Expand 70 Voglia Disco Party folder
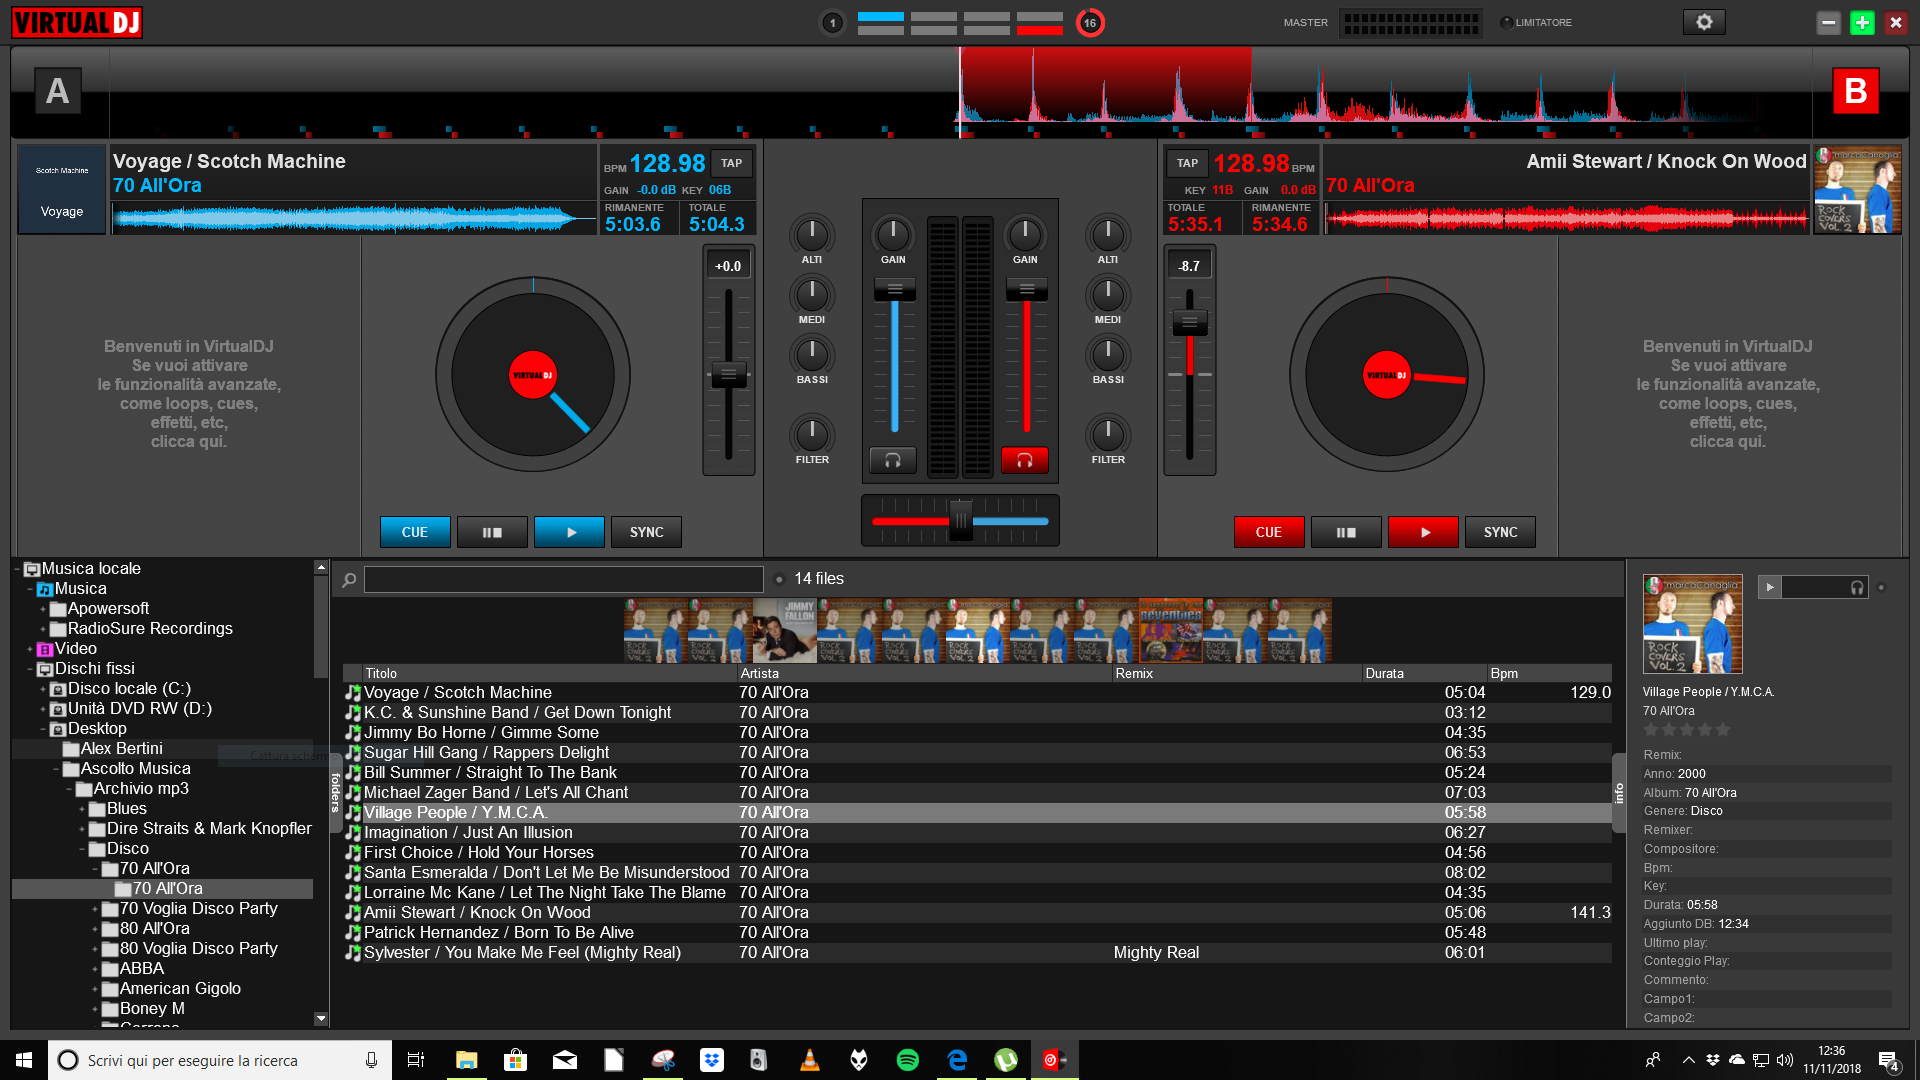 click(95, 909)
